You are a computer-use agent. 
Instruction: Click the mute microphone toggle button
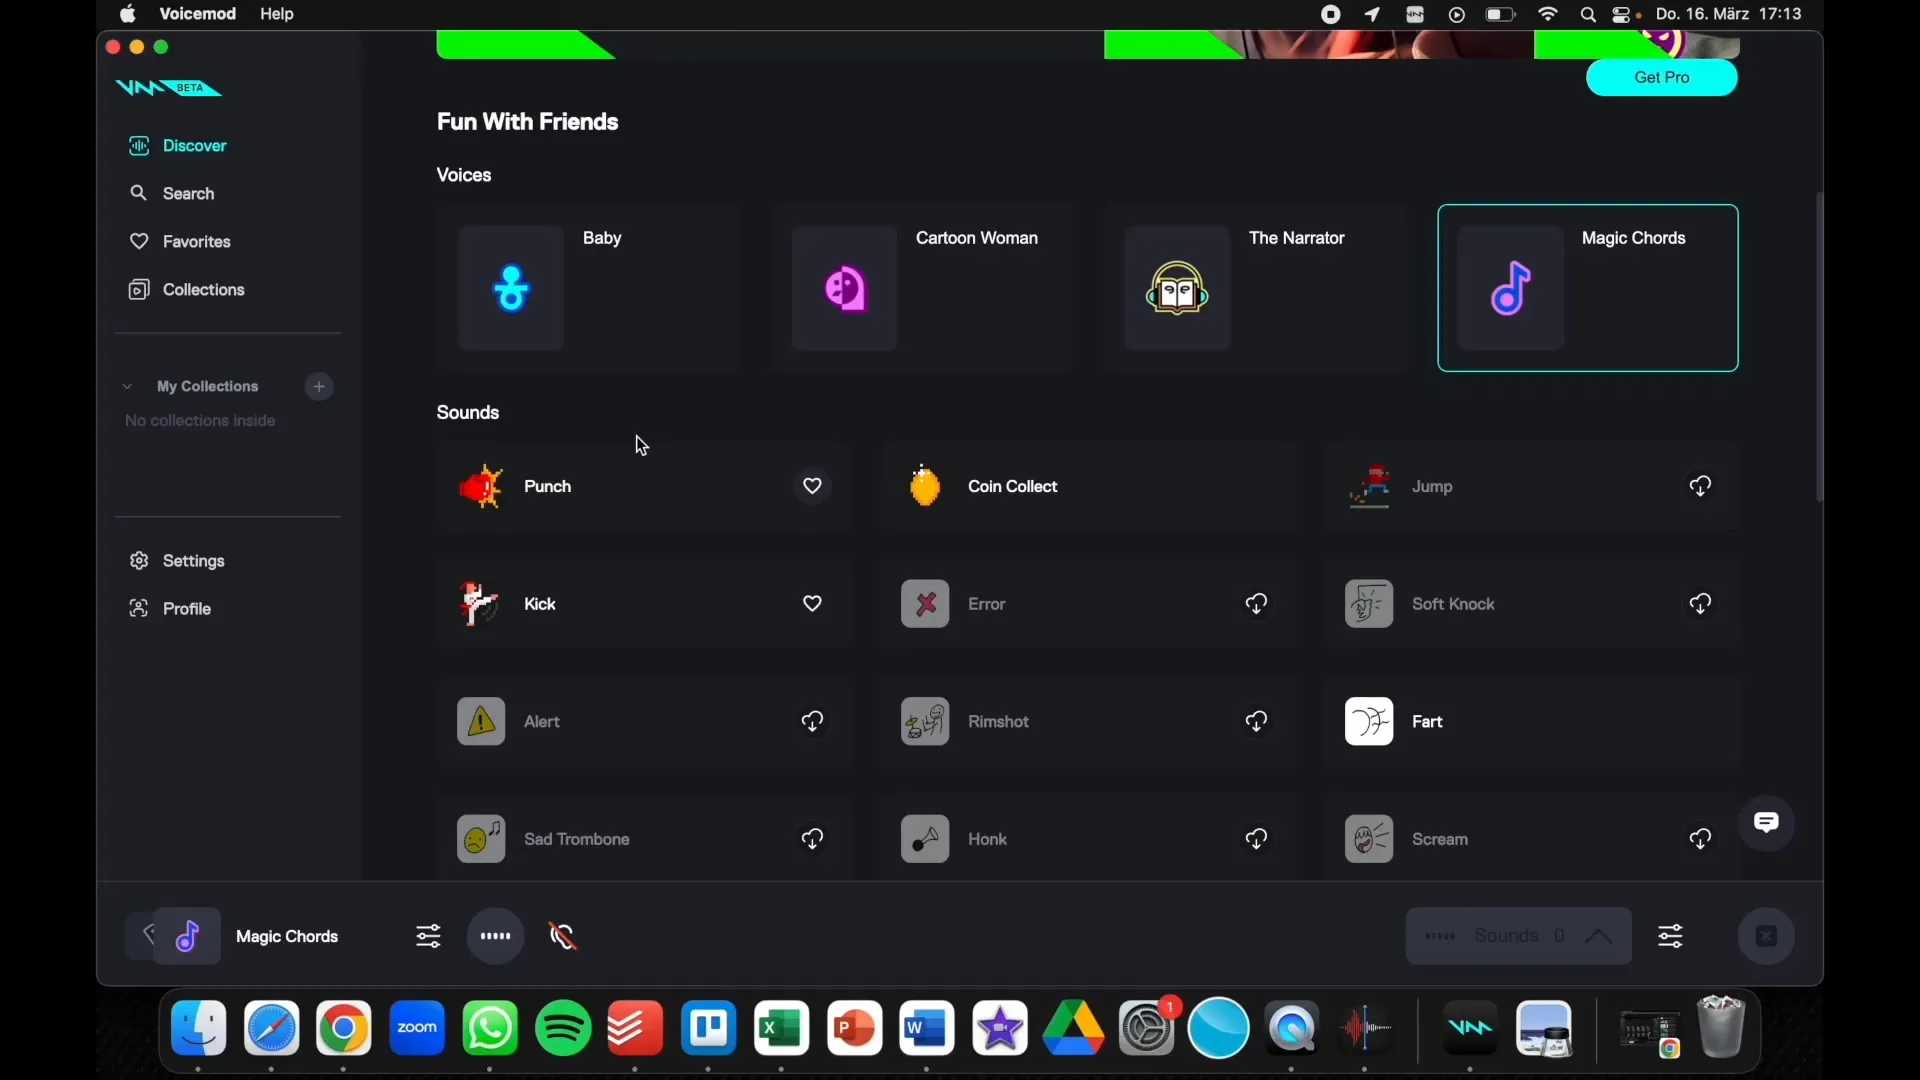[x=562, y=936]
